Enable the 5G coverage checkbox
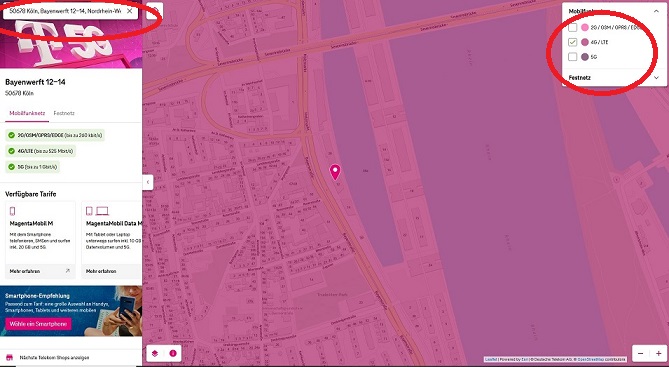 point(573,56)
